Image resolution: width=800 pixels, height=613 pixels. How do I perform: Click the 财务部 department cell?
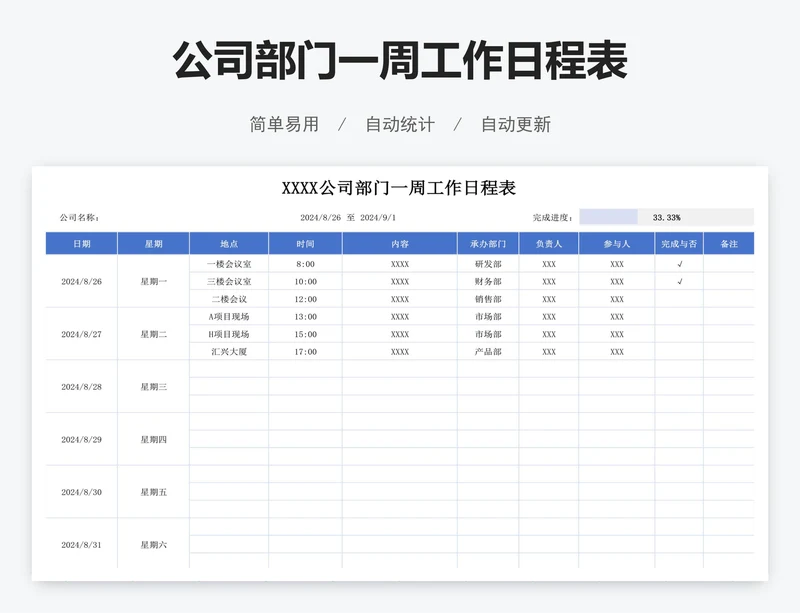point(488,281)
